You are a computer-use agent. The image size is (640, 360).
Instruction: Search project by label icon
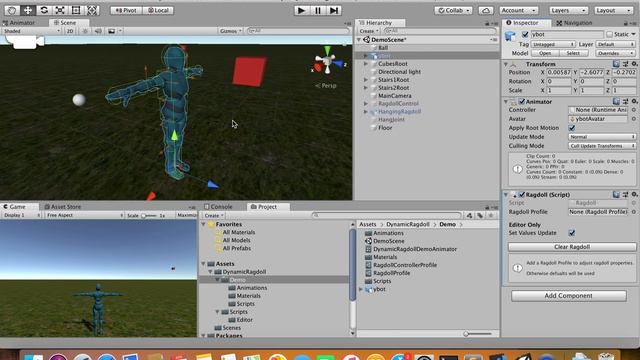coord(480,216)
